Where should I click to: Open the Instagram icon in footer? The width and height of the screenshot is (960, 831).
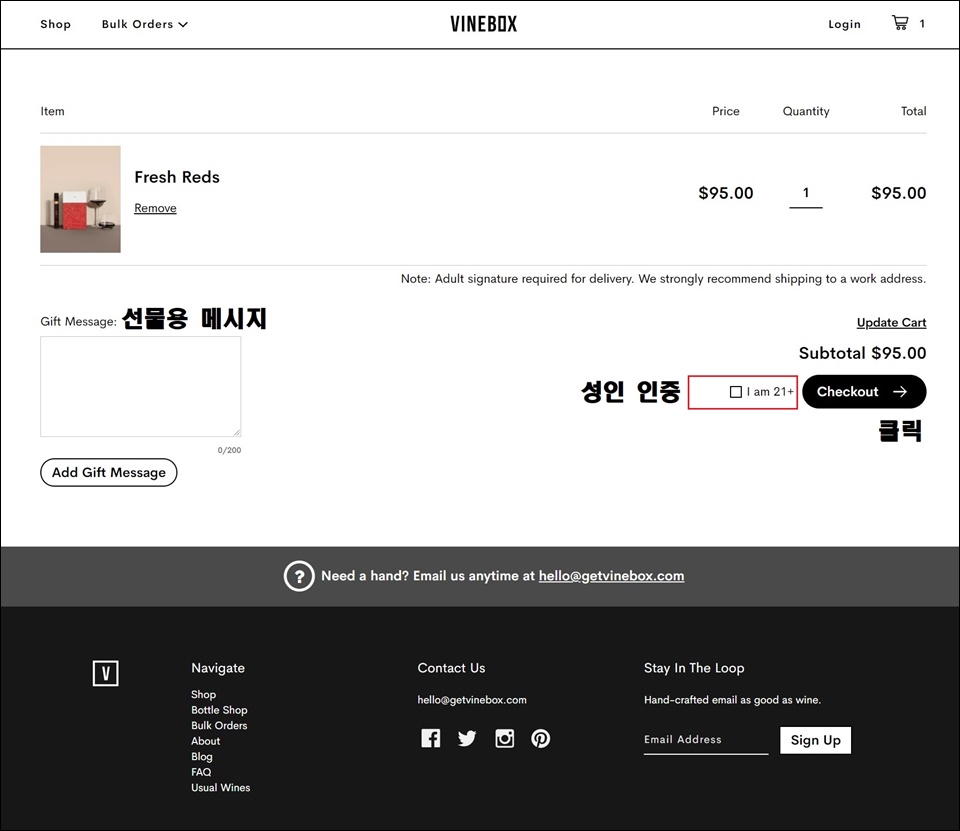pos(504,738)
